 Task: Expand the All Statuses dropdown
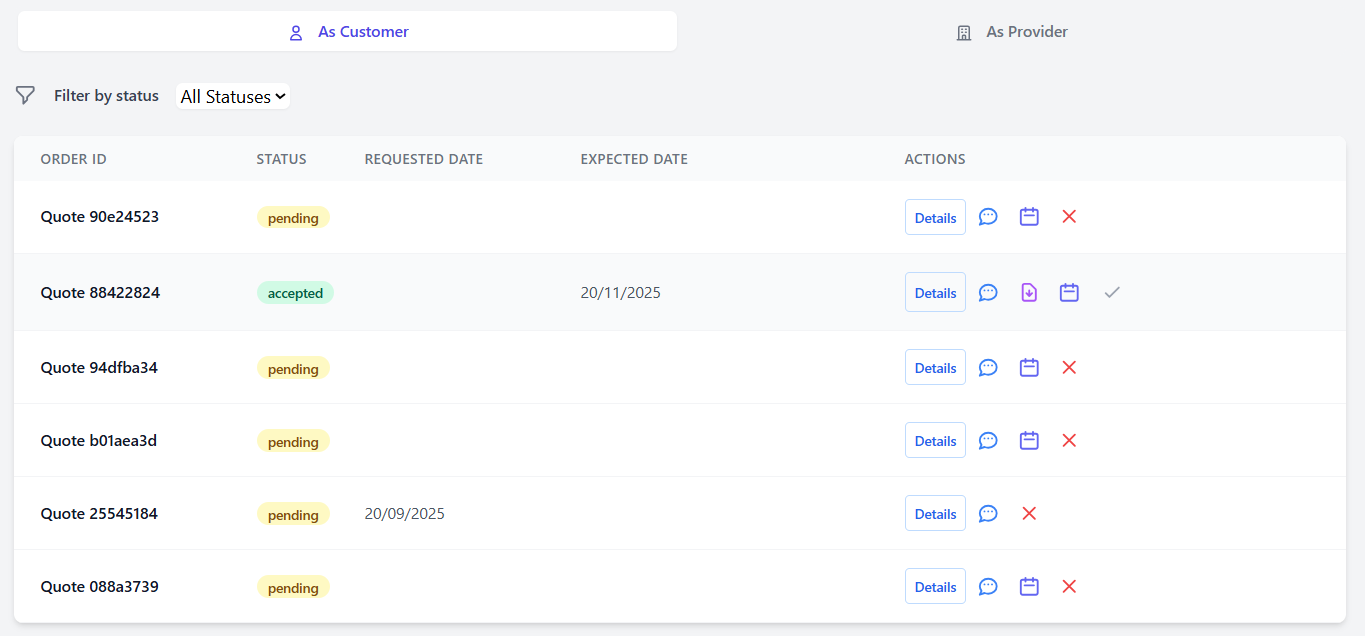[233, 97]
